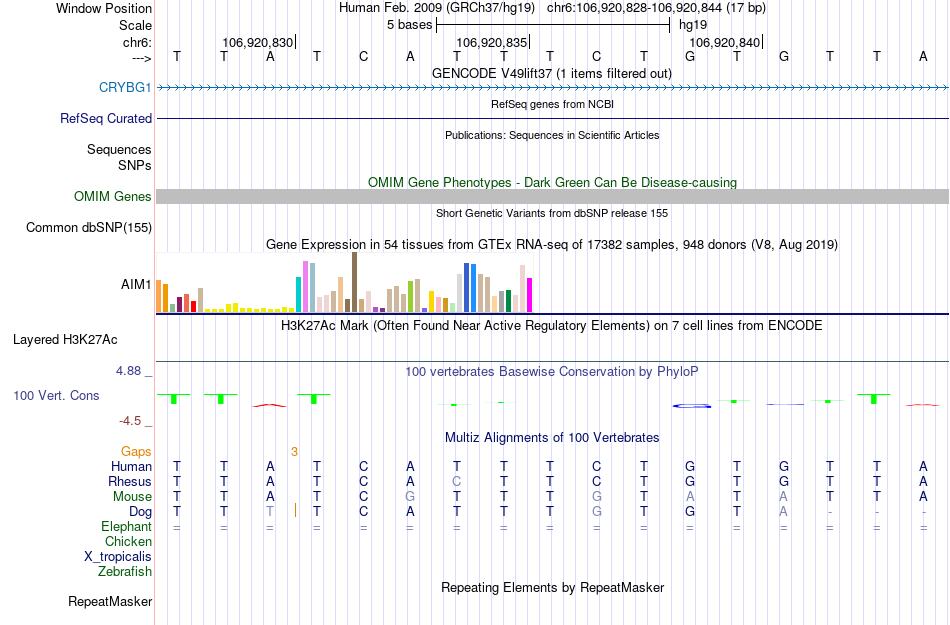Click the AIM1 GTEx label
Image resolution: width=950 pixels, height=625 pixels.
pyautogui.click(x=136, y=284)
